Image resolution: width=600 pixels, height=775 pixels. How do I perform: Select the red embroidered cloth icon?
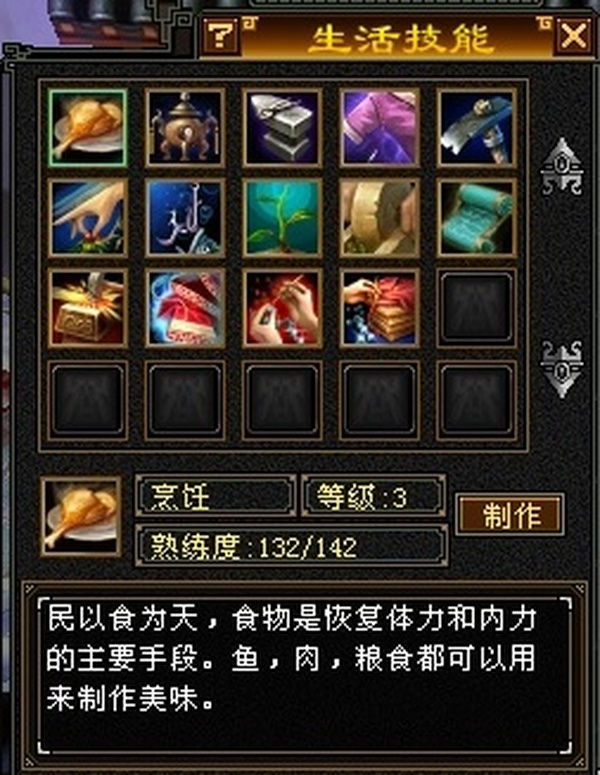tap(185, 308)
